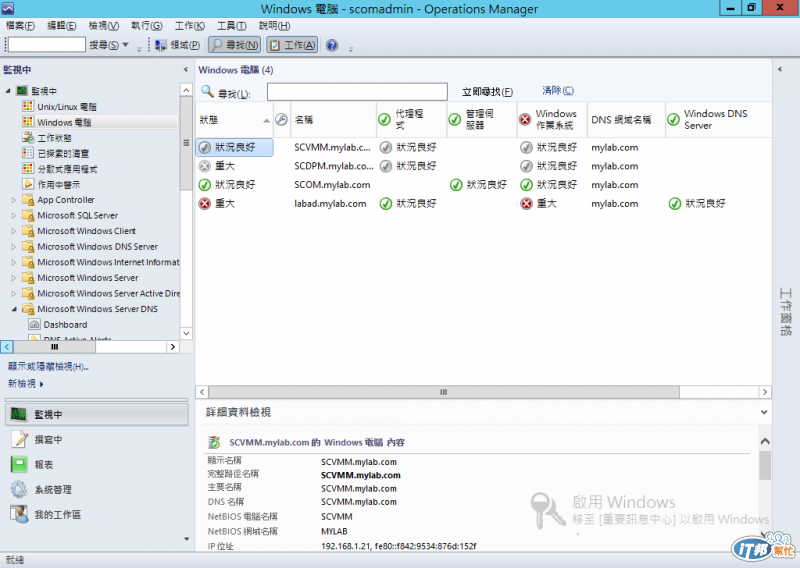Open 作用中警示 active alerts icon
This screenshot has height=568, width=800.
click(28, 184)
